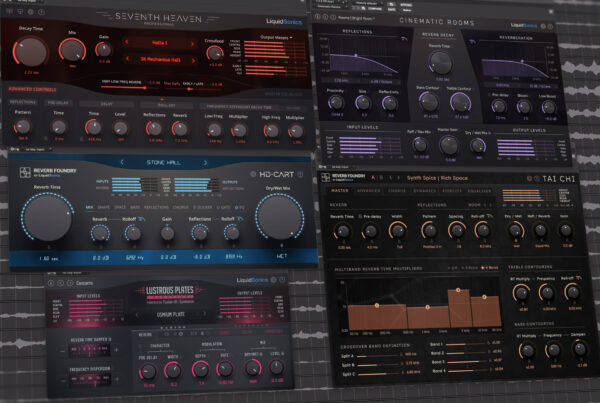The width and height of the screenshot is (600, 403).
Task: Toggle the Pre-delay sync checkbox in Tai Chi
Action: click(360, 217)
